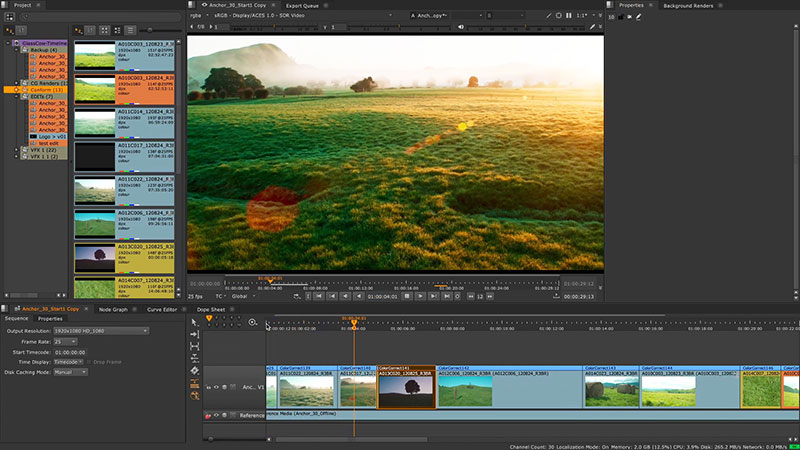Select the A013C020 tree clip on timeline
Image resolution: width=800 pixels, height=450 pixels.
pos(407,388)
